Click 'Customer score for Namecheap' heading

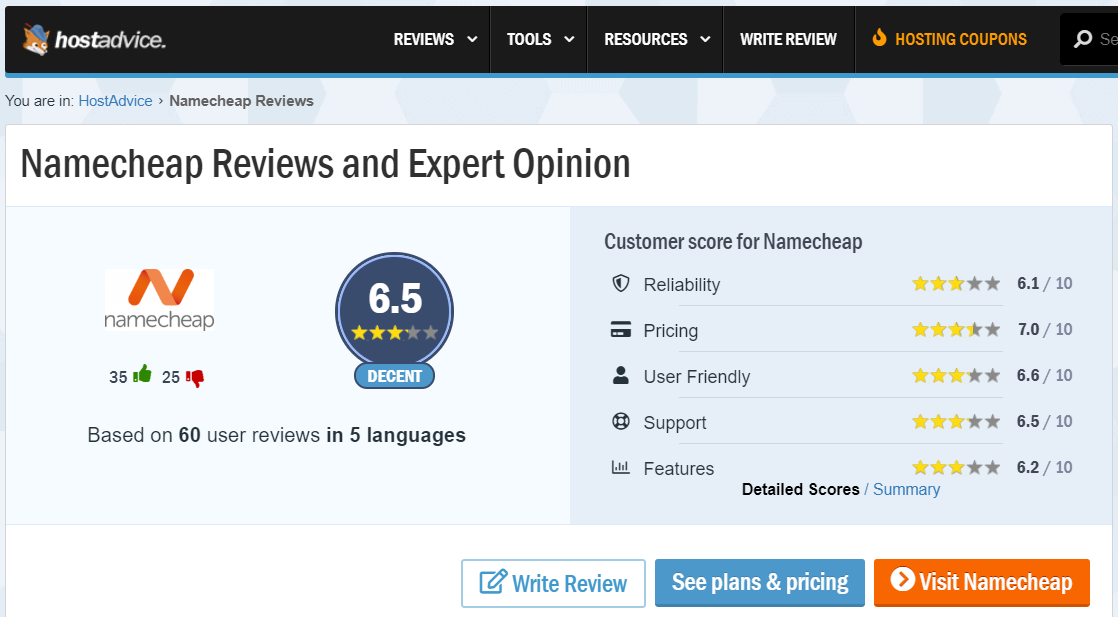[733, 242]
